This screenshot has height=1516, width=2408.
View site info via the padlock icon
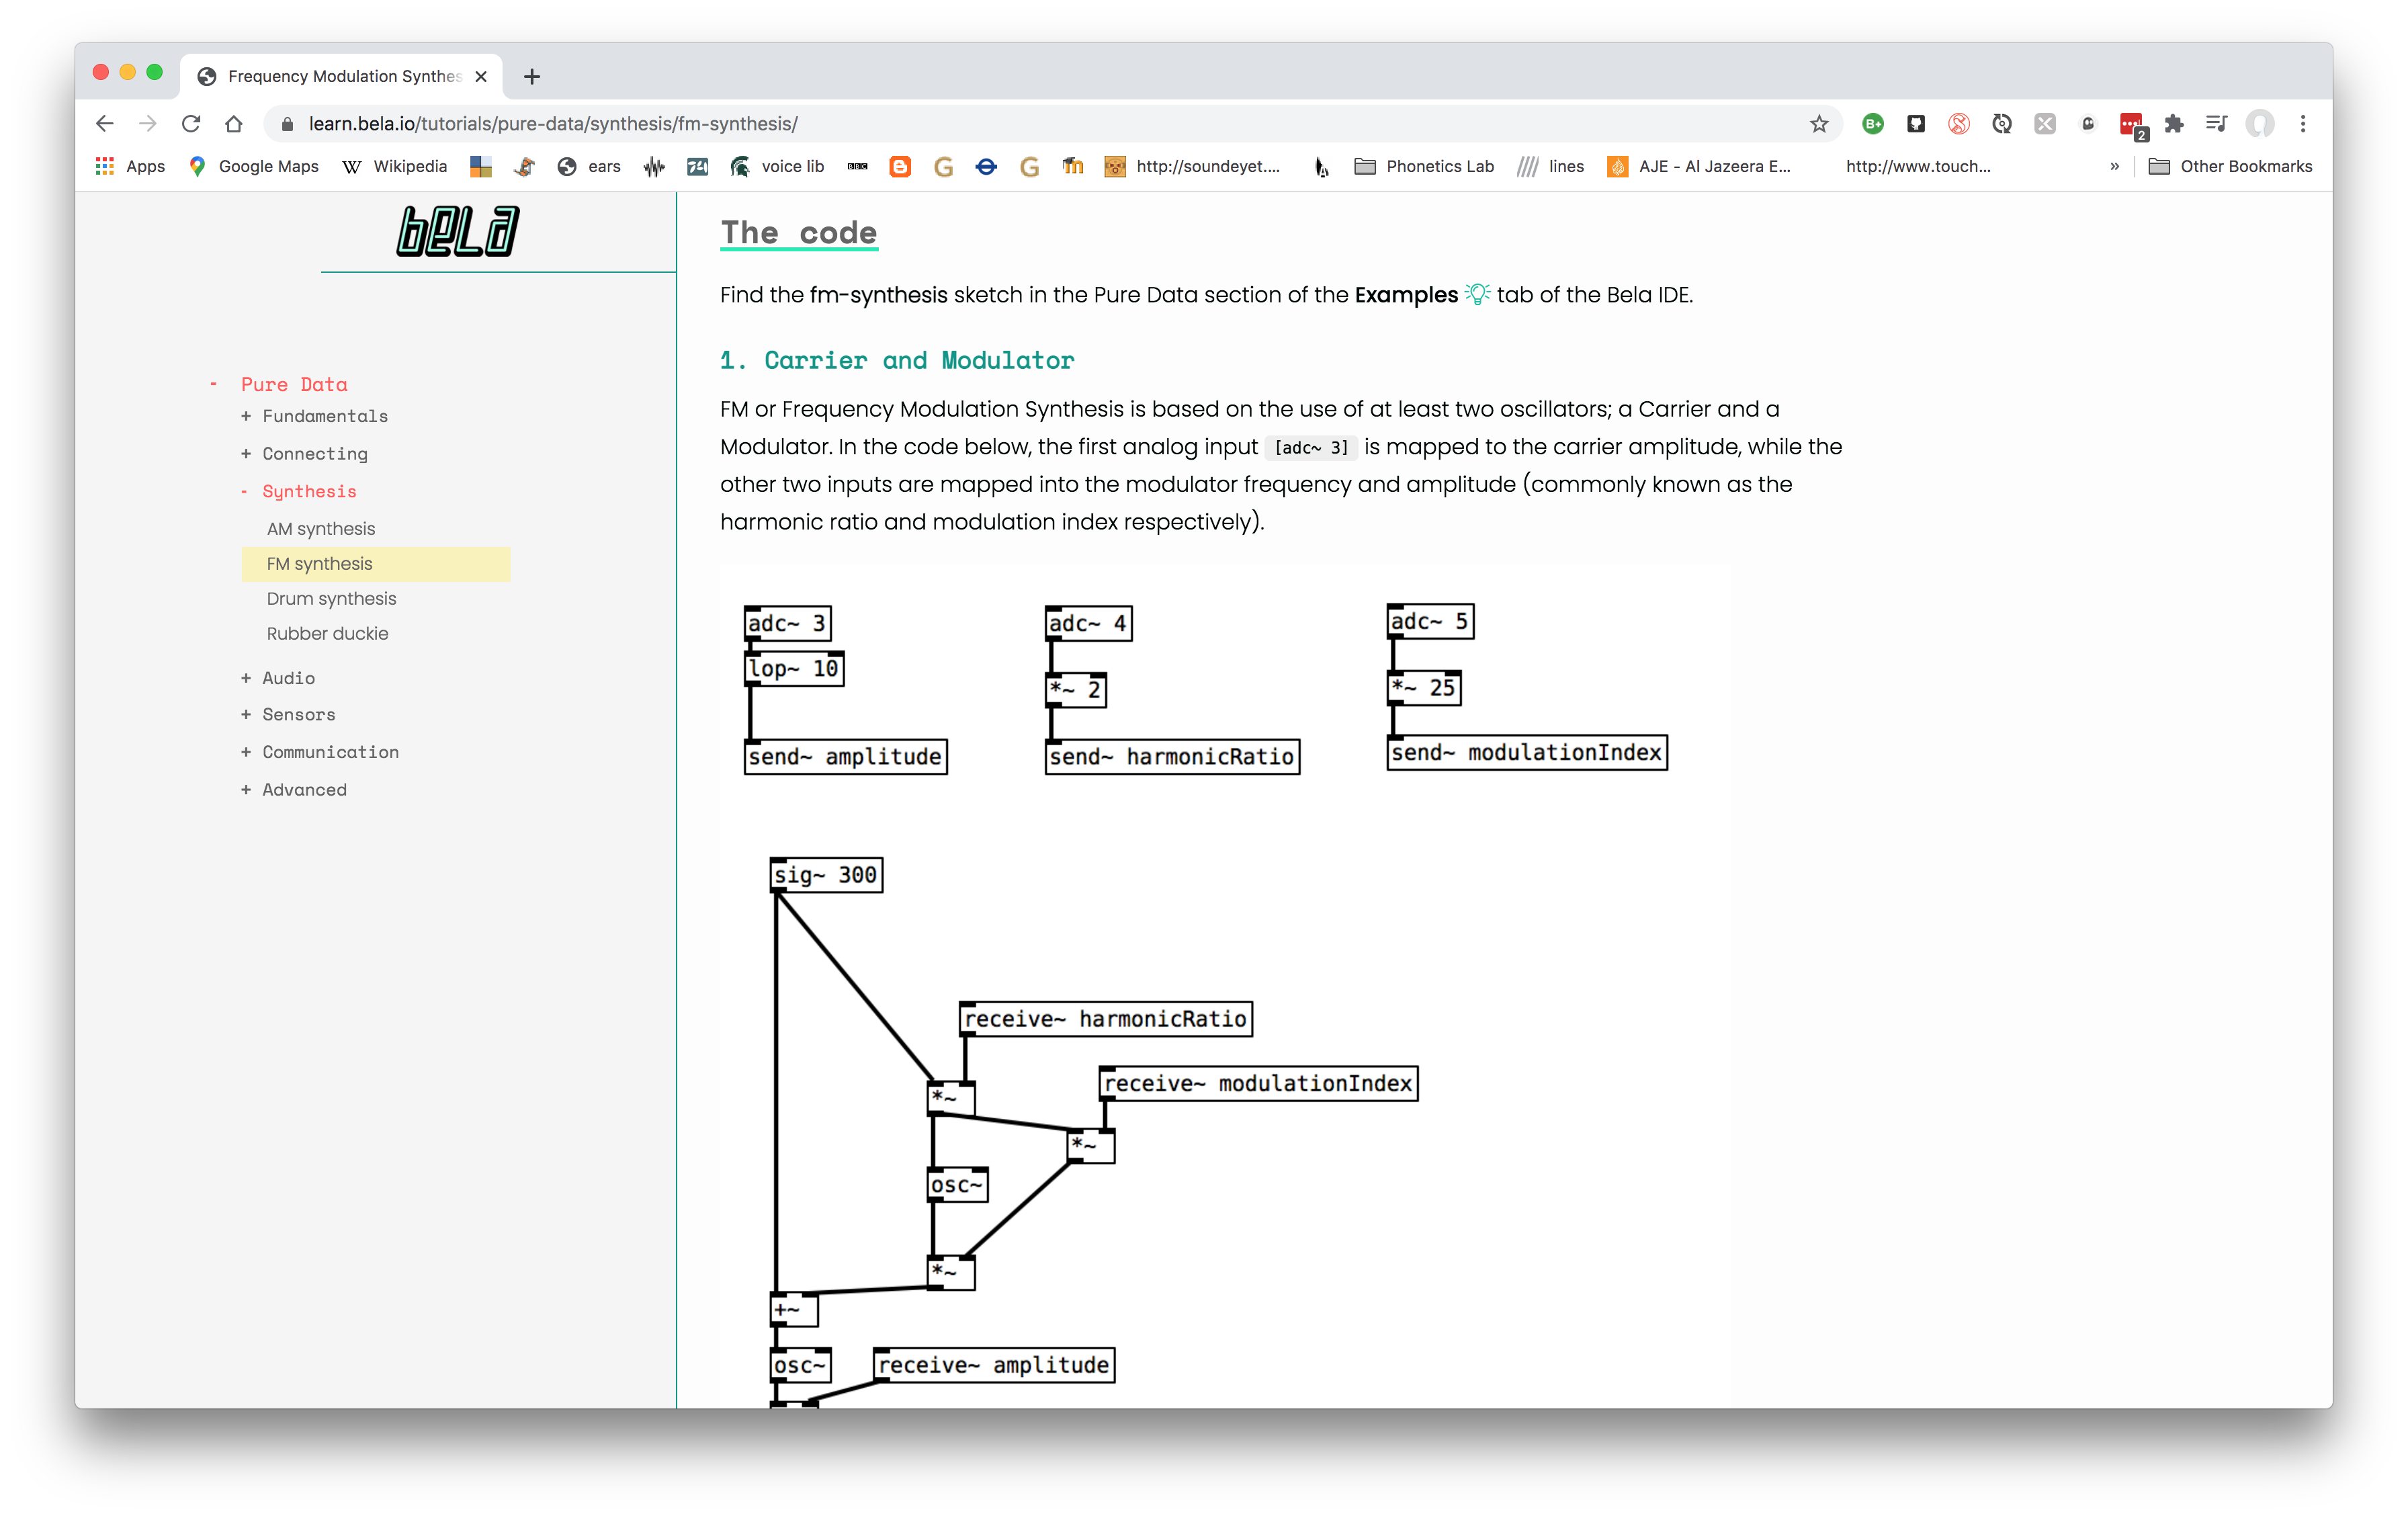pos(287,123)
